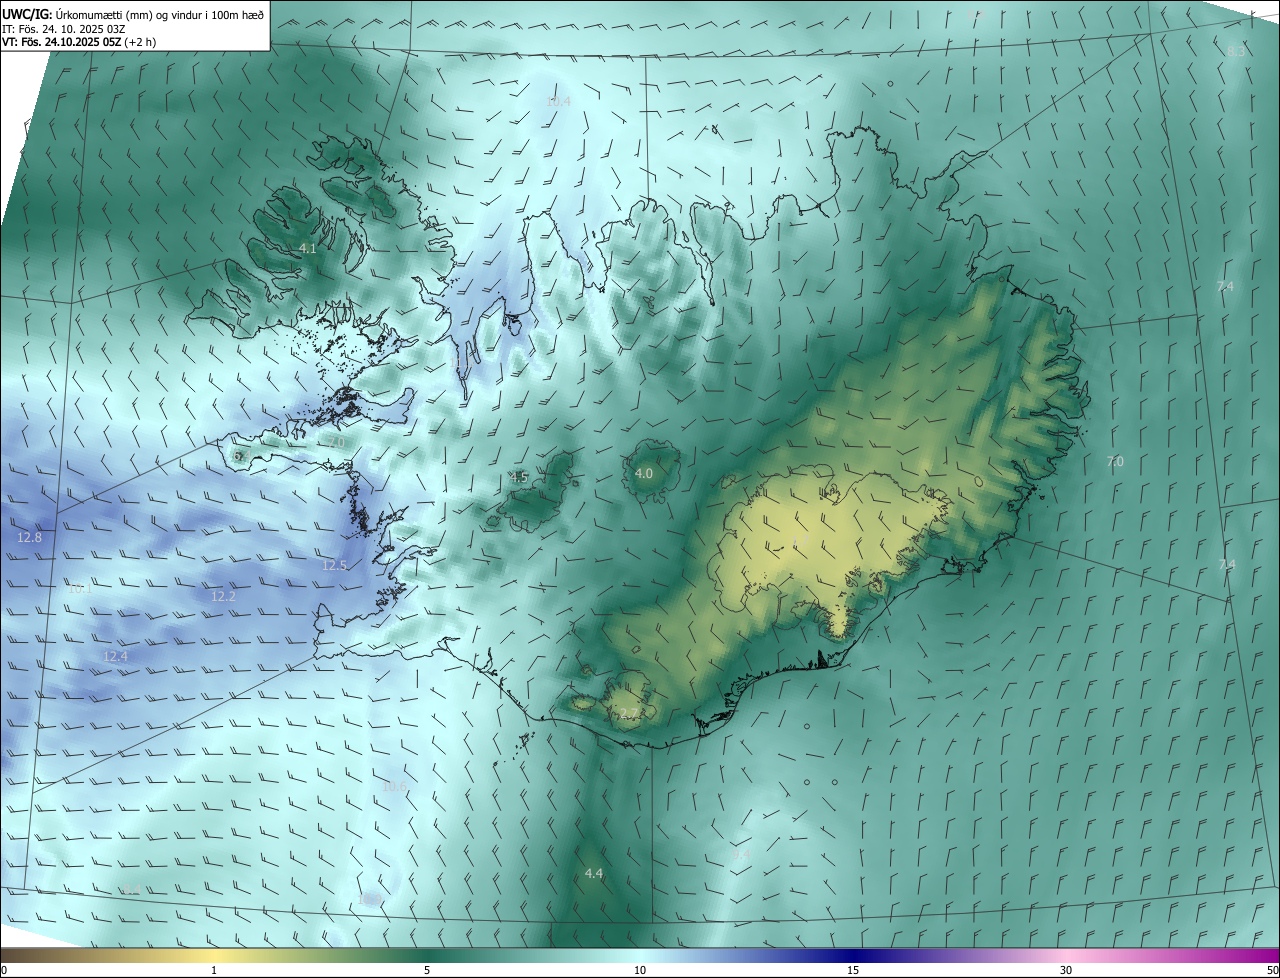The image size is (1280, 978).
Task: Click the 12.2 value label
Action: coord(223,596)
